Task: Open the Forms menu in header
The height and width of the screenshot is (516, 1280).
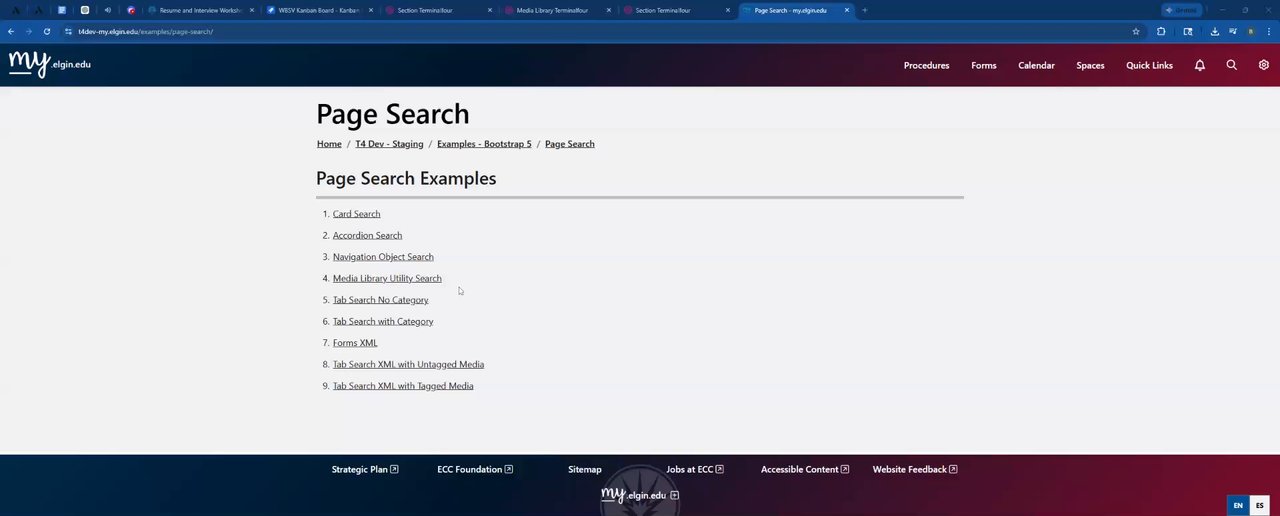Action: 984,65
